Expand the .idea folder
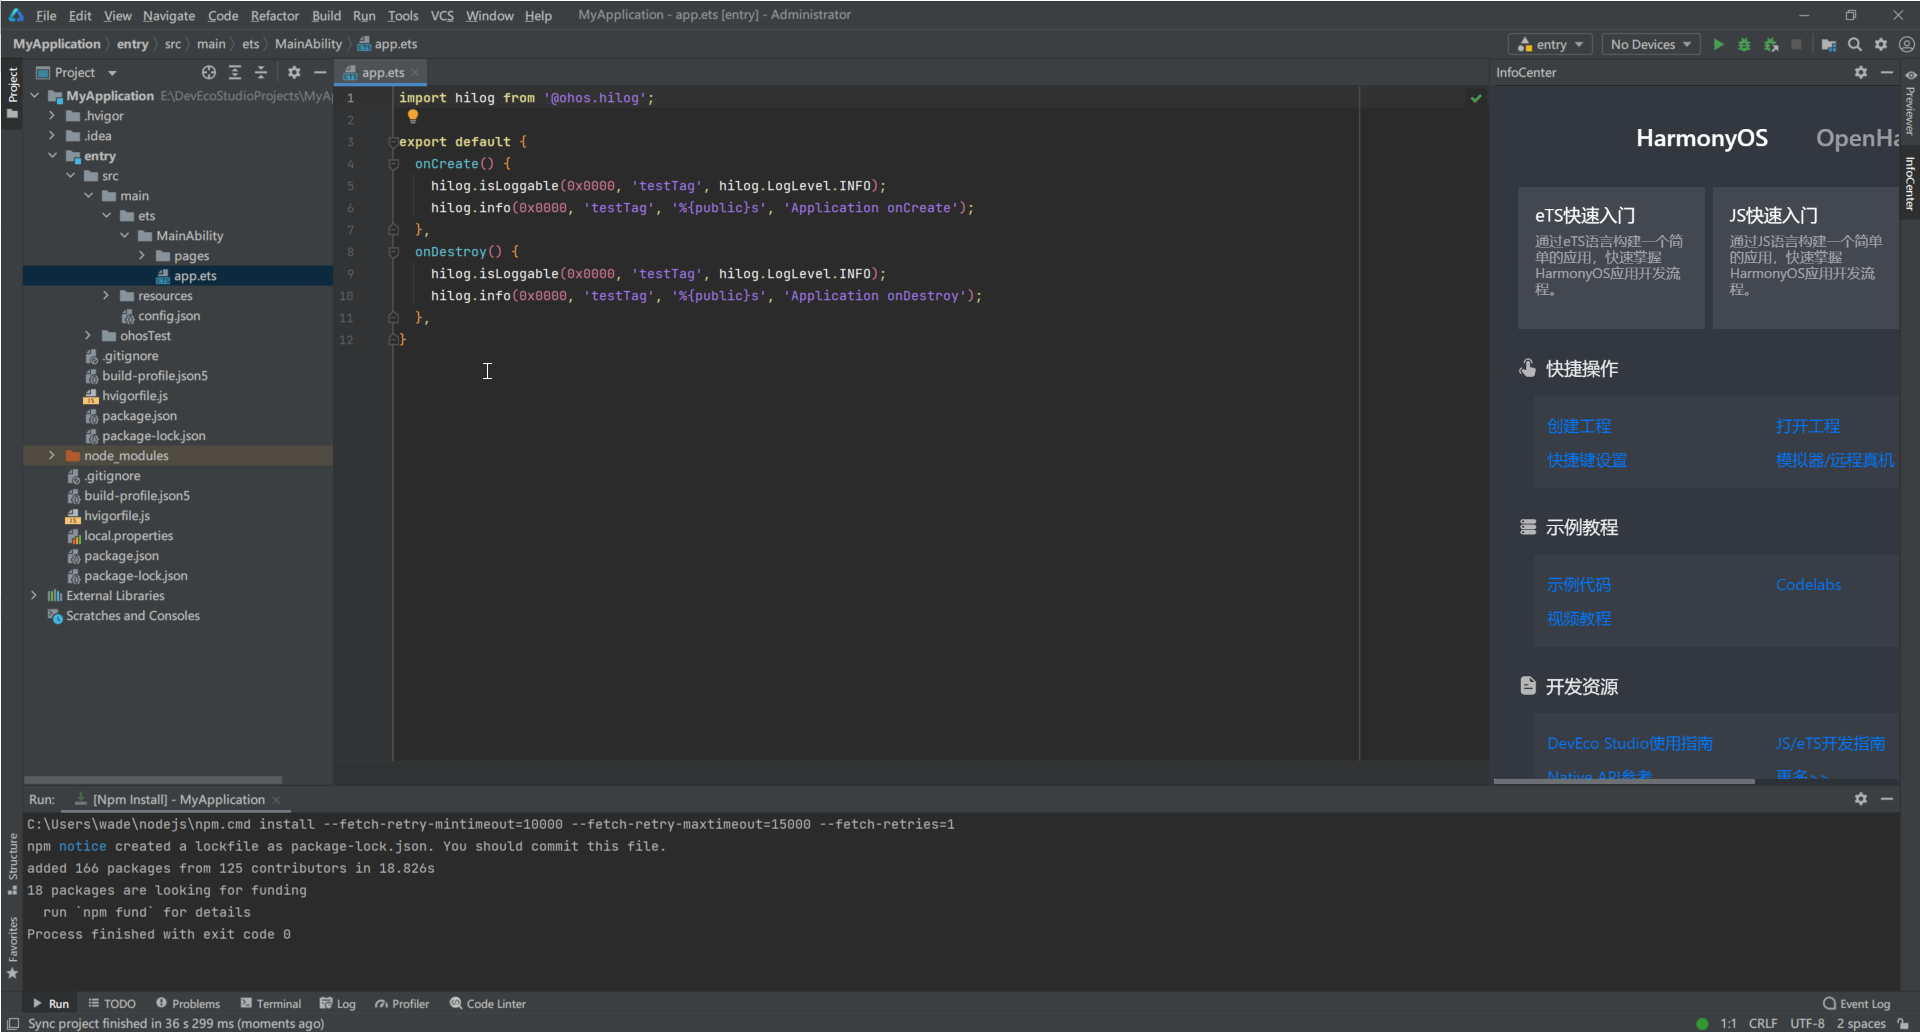This screenshot has height=1032, width=1920. pos(52,136)
